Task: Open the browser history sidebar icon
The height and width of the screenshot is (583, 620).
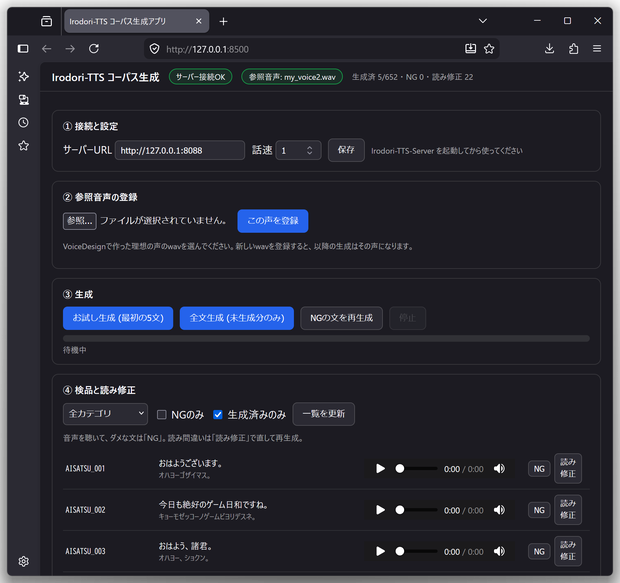Action: [24, 123]
